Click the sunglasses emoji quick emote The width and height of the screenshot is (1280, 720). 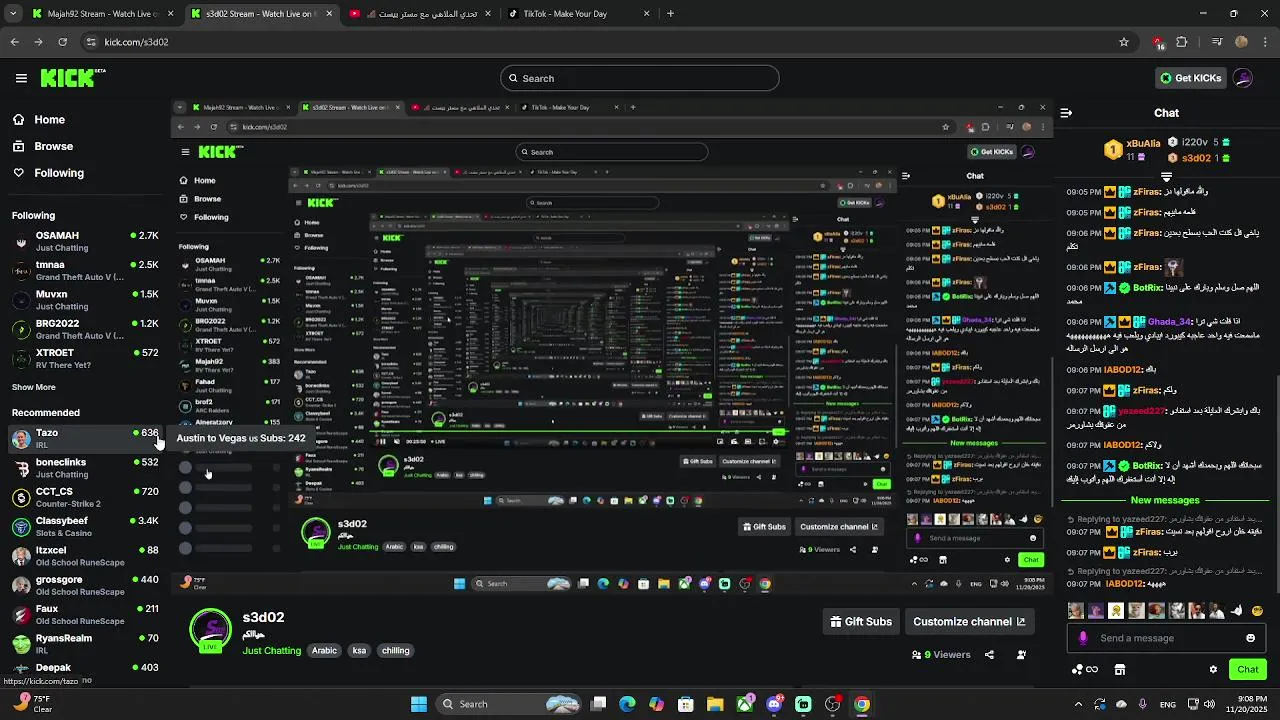[1257, 610]
